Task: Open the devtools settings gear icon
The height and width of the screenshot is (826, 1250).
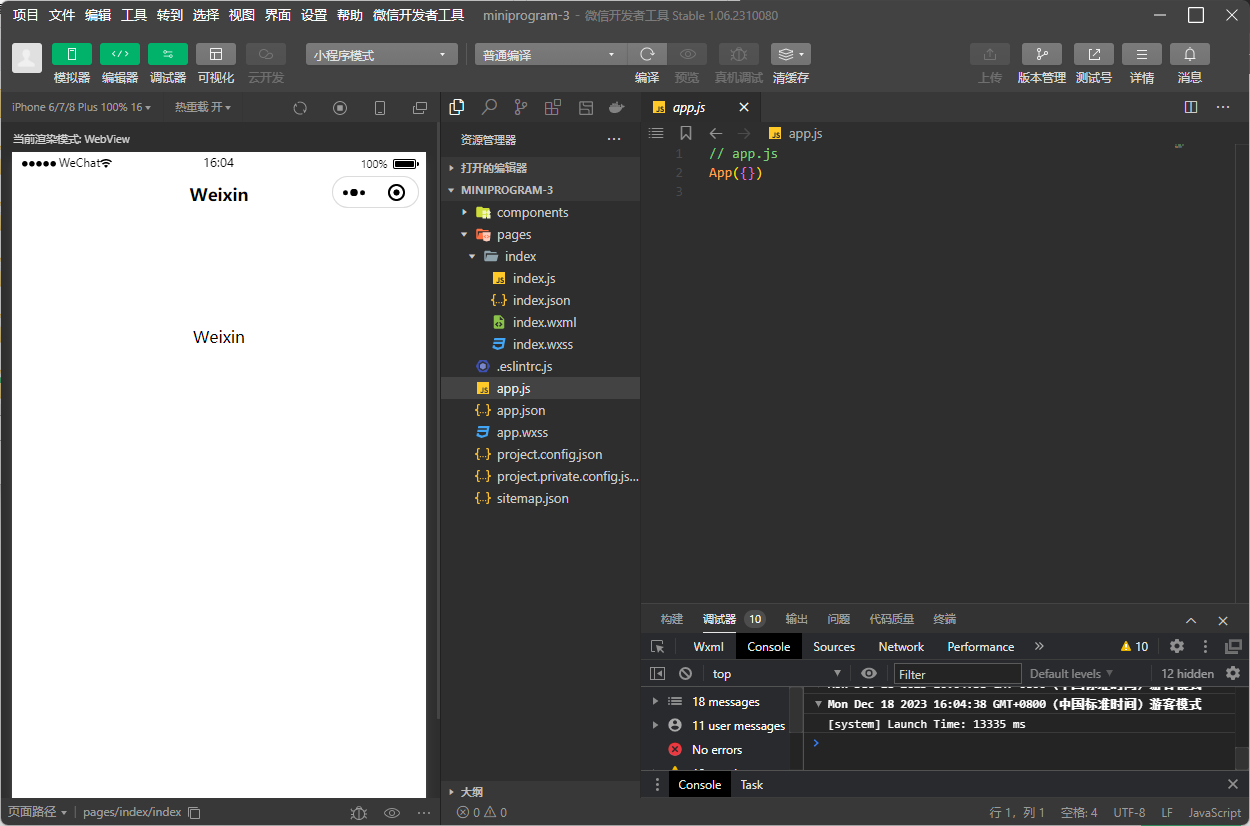Action: tap(1177, 646)
